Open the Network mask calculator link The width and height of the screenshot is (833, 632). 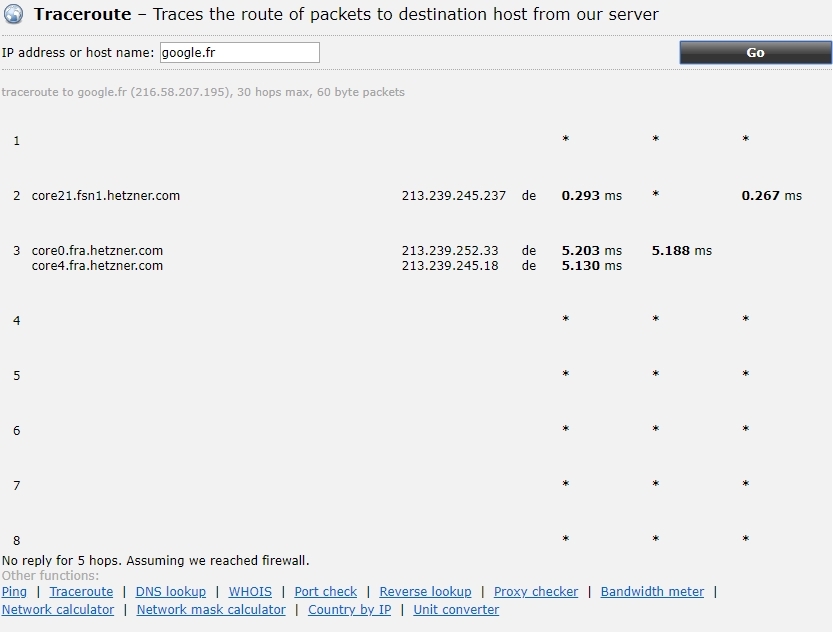coord(211,610)
